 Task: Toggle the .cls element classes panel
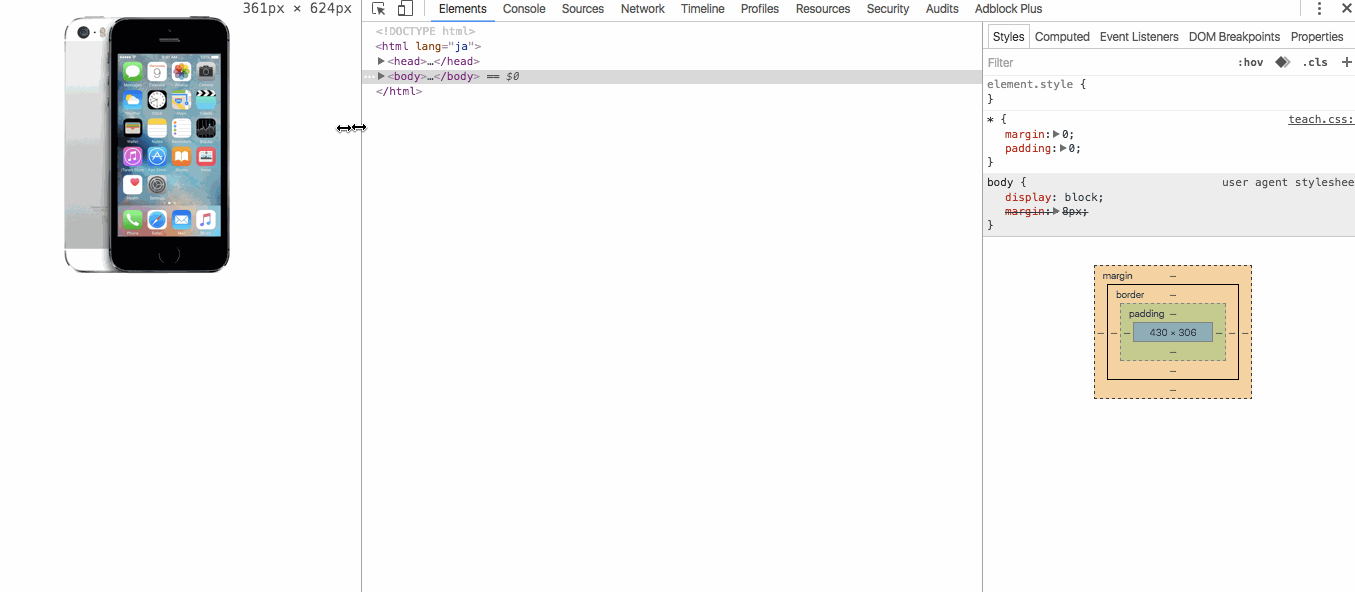[x=1315, y=62]
